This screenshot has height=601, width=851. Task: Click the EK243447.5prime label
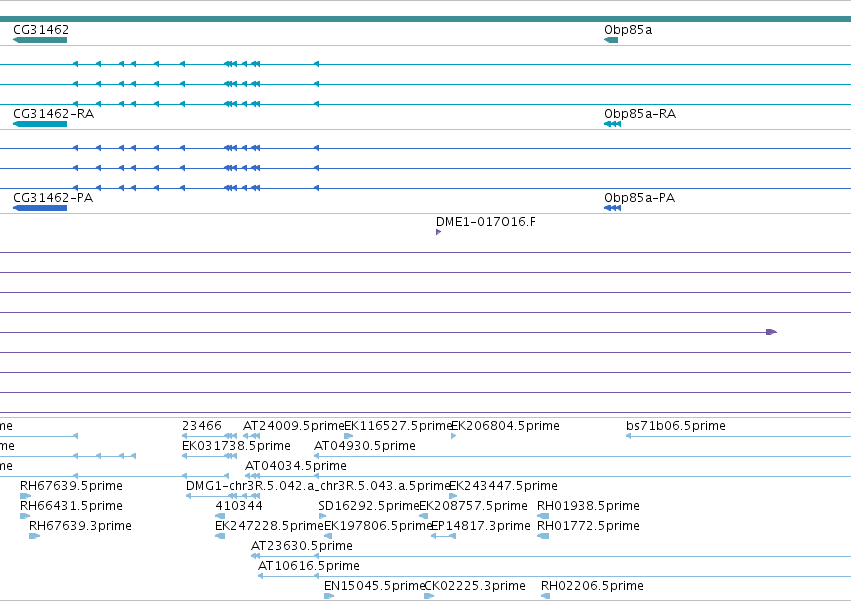pyautogui.click(x=503, y=486)
